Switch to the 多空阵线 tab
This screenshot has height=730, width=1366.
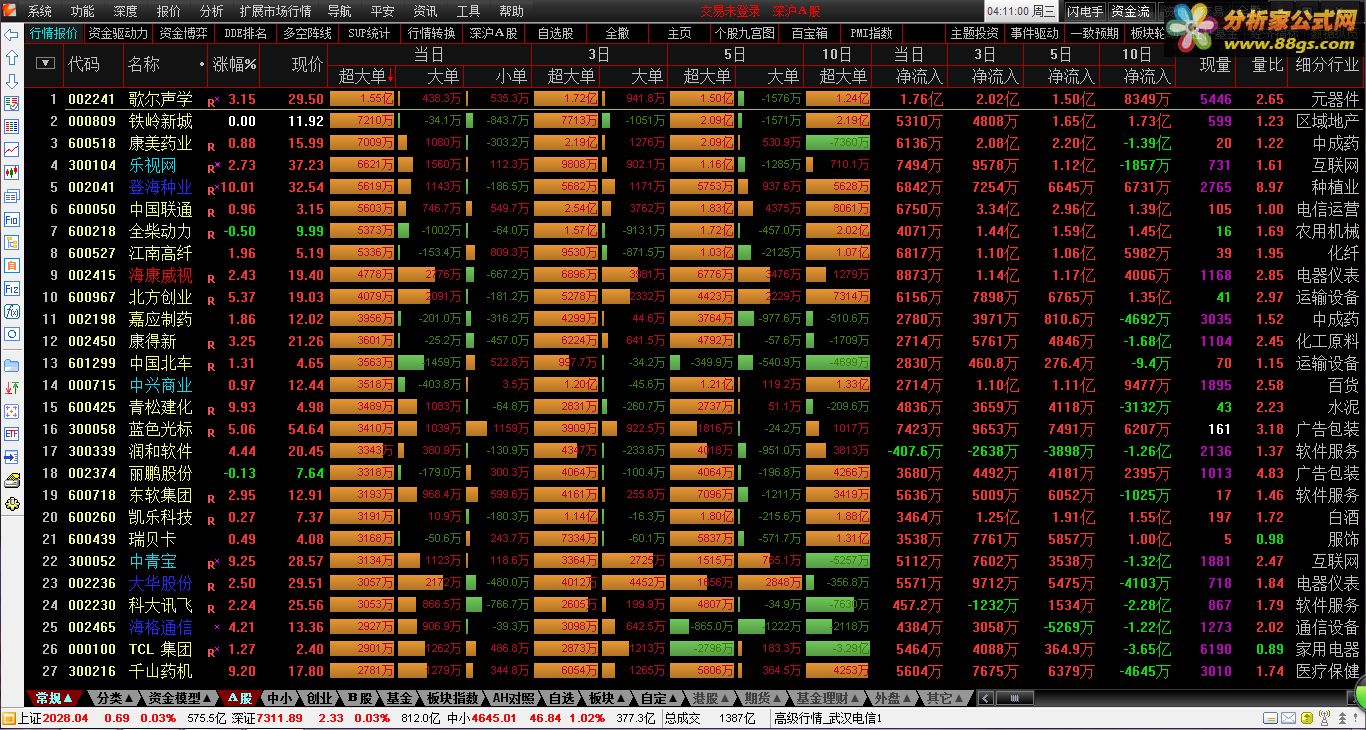[x=308, y=33]
